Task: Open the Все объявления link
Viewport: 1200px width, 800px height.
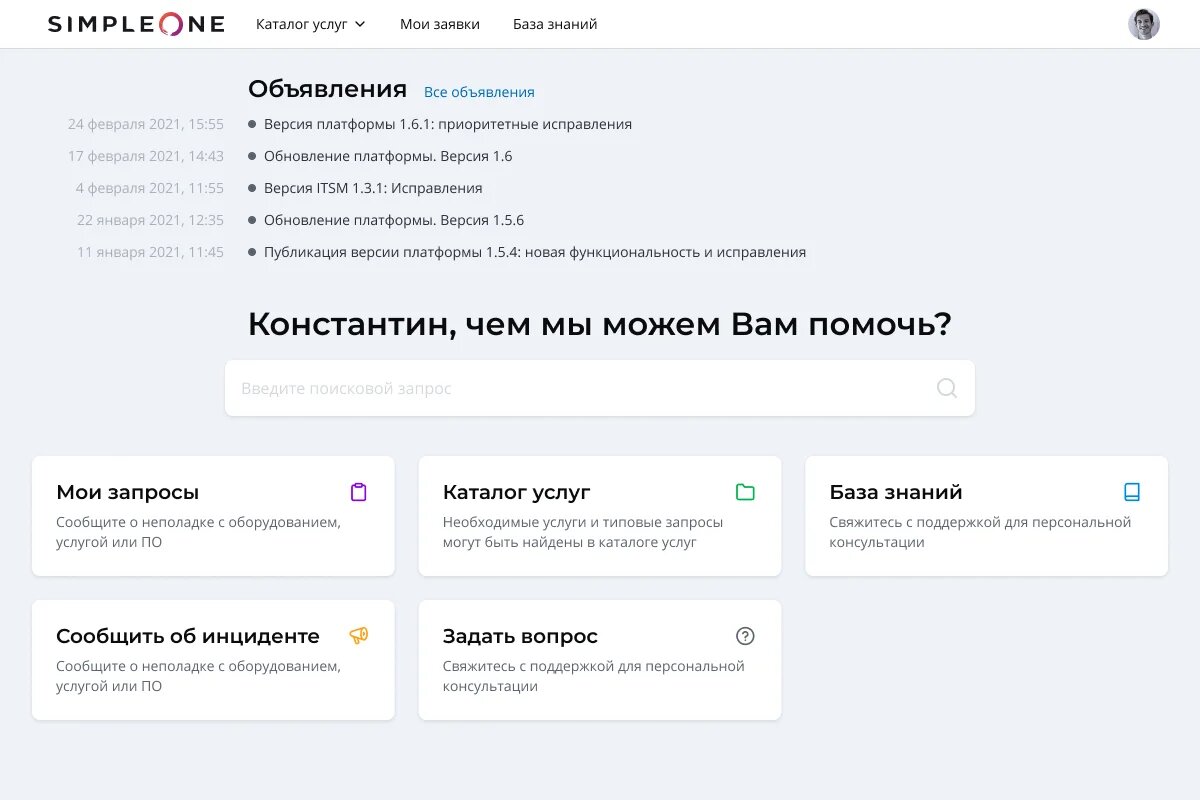Action: 480,91
